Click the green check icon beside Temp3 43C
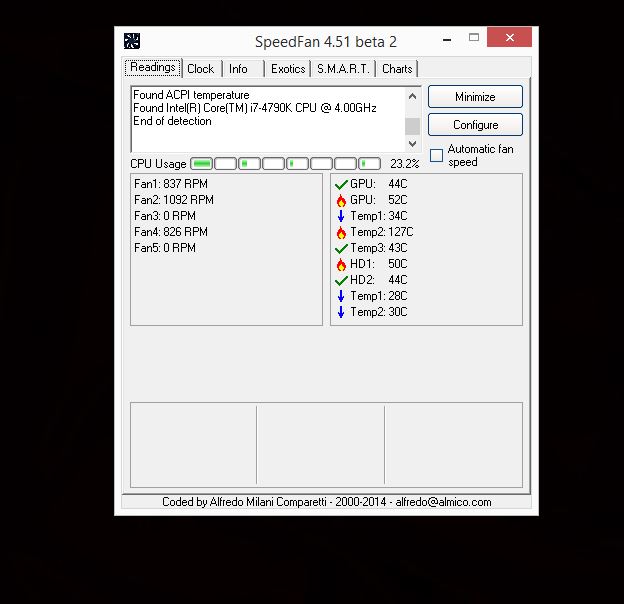Image resolution: width=624 pixels, height=604 pixels. (341, 249)
